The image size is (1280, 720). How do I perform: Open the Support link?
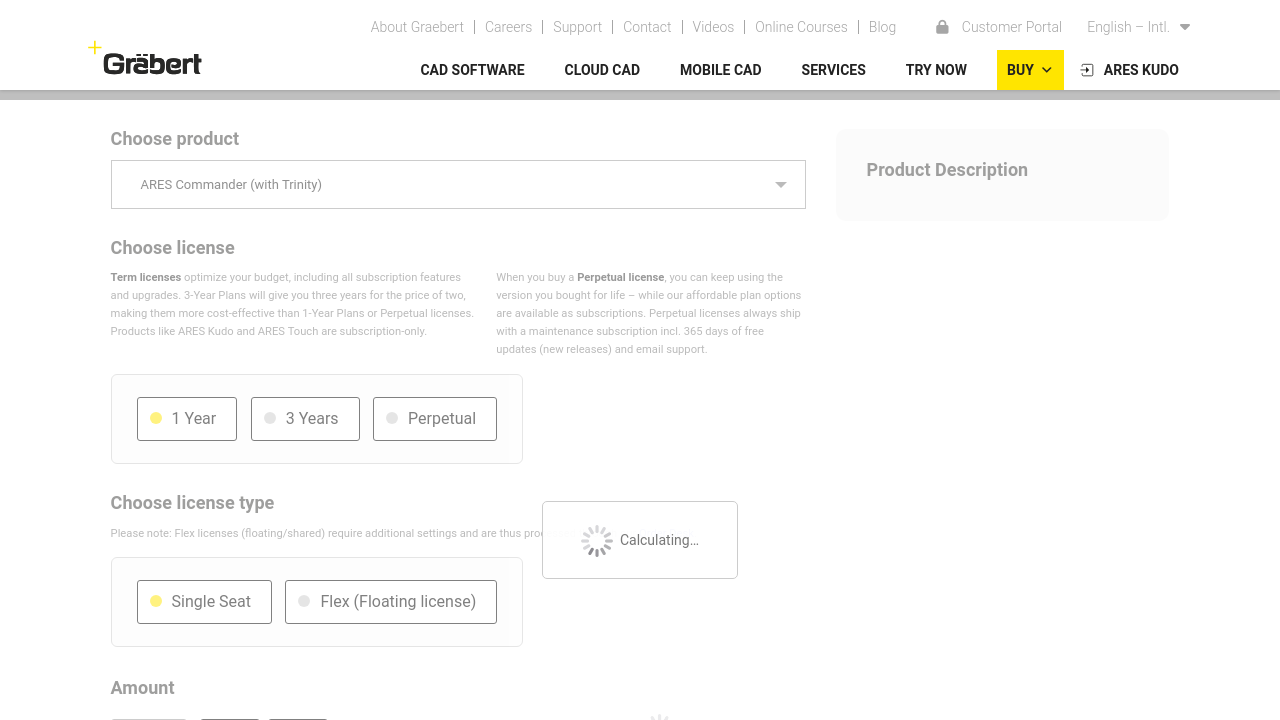tap(577, 27)
